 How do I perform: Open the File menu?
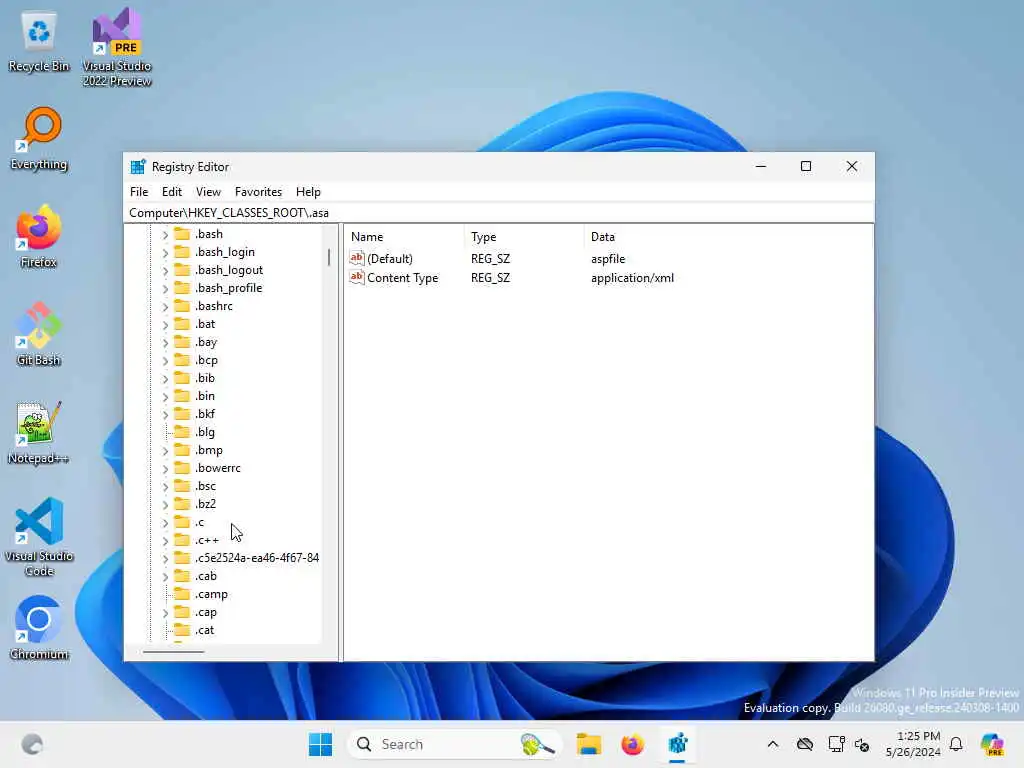pos(139,192)
